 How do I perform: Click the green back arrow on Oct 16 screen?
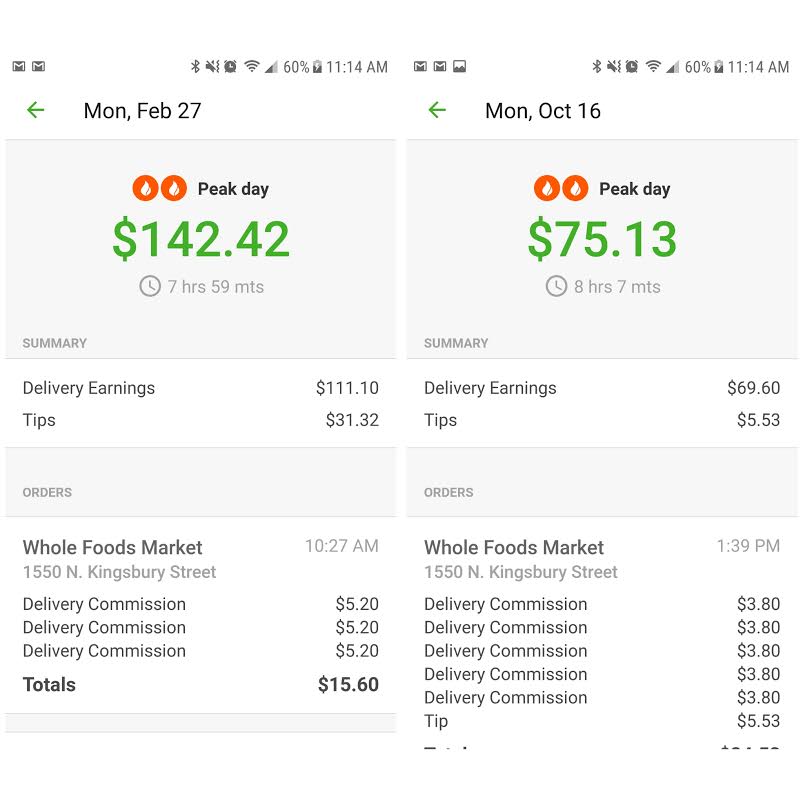coord(437,111)
